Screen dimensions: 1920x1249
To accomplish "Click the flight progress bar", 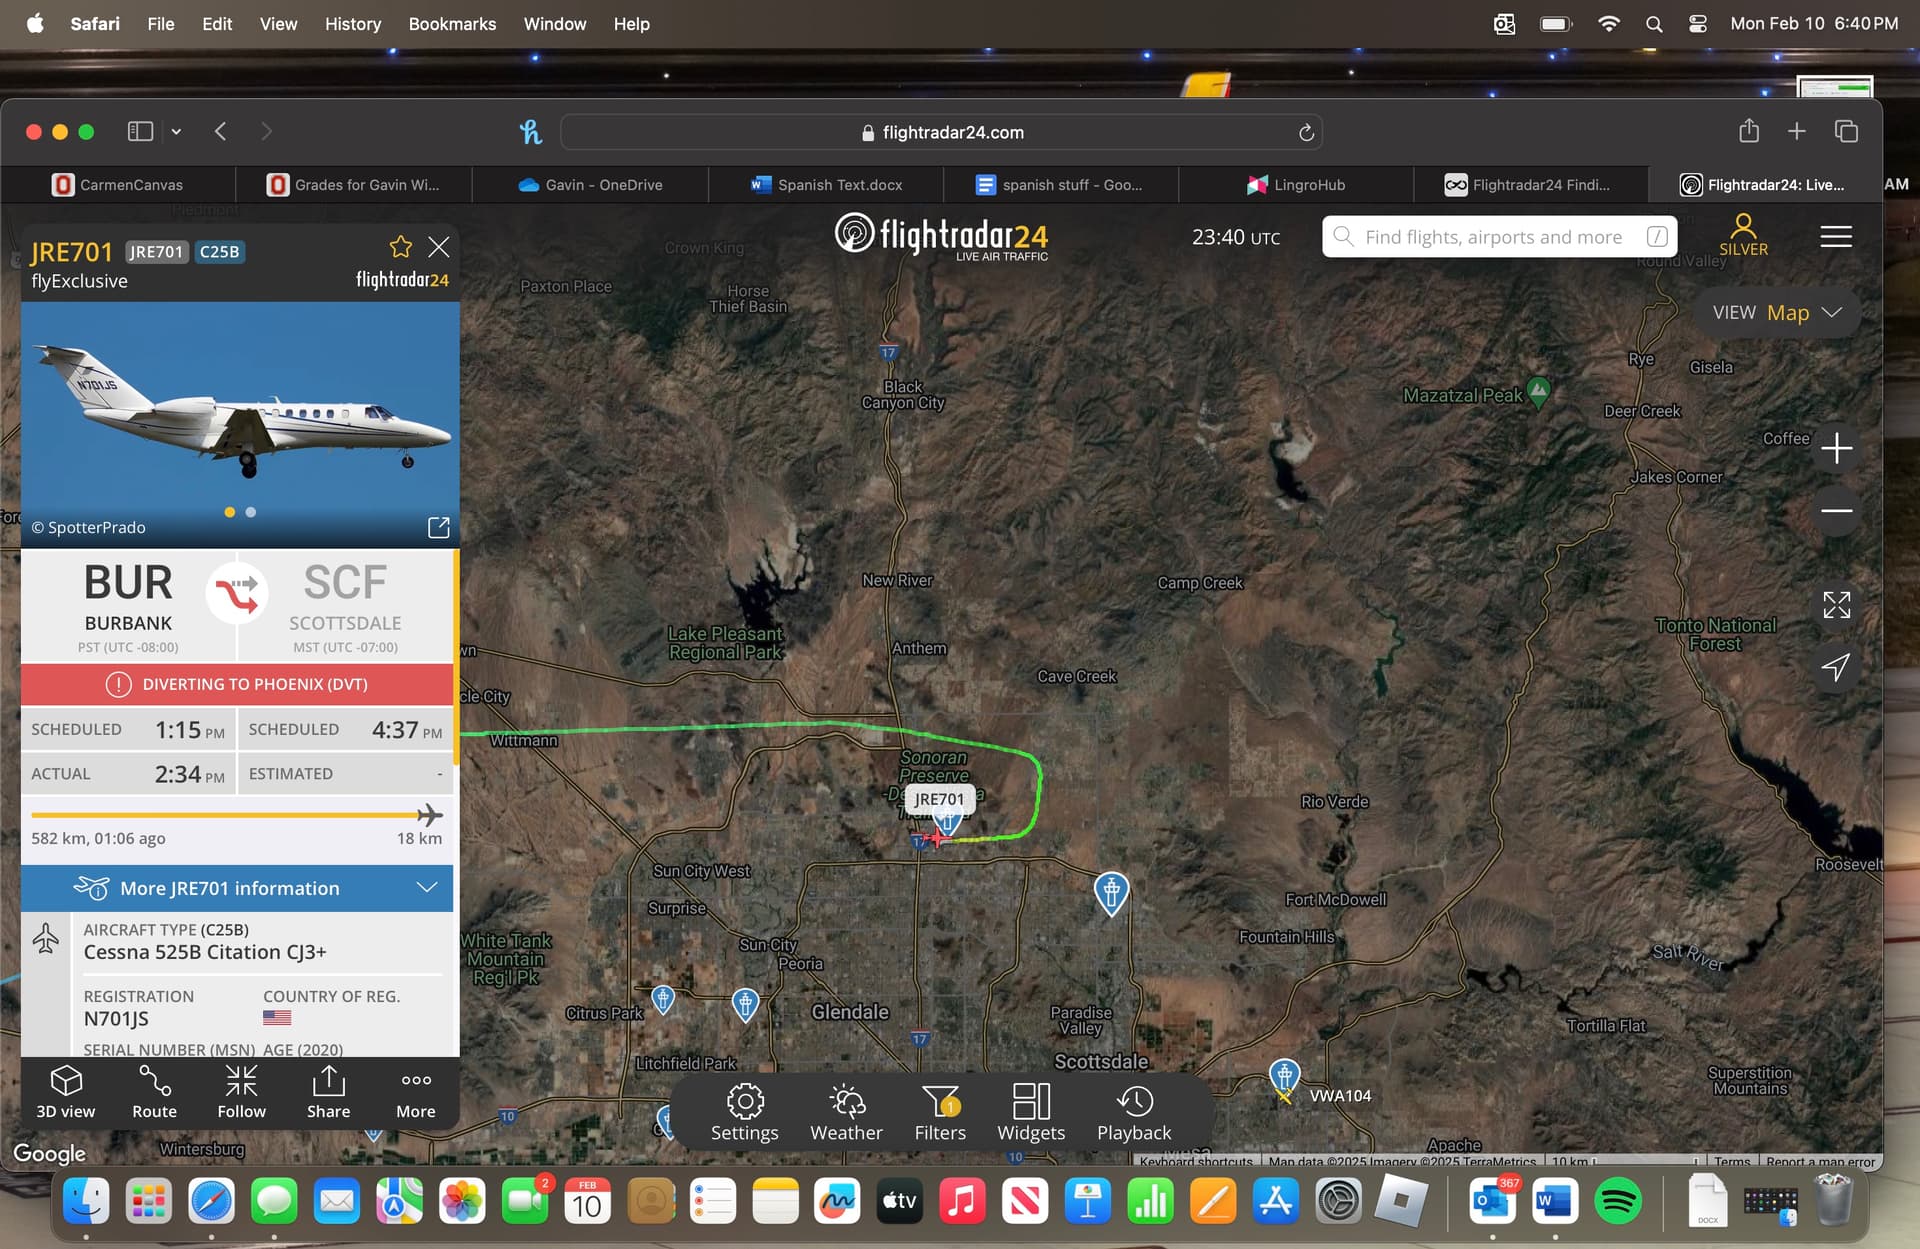I will [230, 815].
